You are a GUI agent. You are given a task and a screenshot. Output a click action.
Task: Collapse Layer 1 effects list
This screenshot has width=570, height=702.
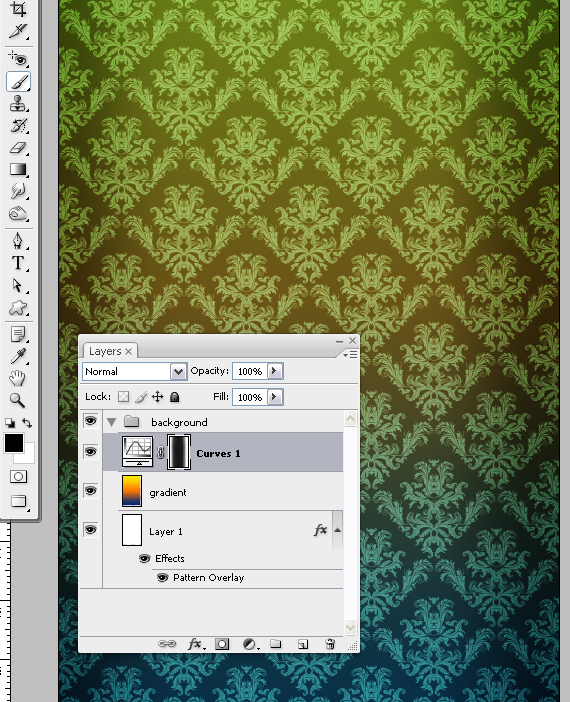[338, 530]
